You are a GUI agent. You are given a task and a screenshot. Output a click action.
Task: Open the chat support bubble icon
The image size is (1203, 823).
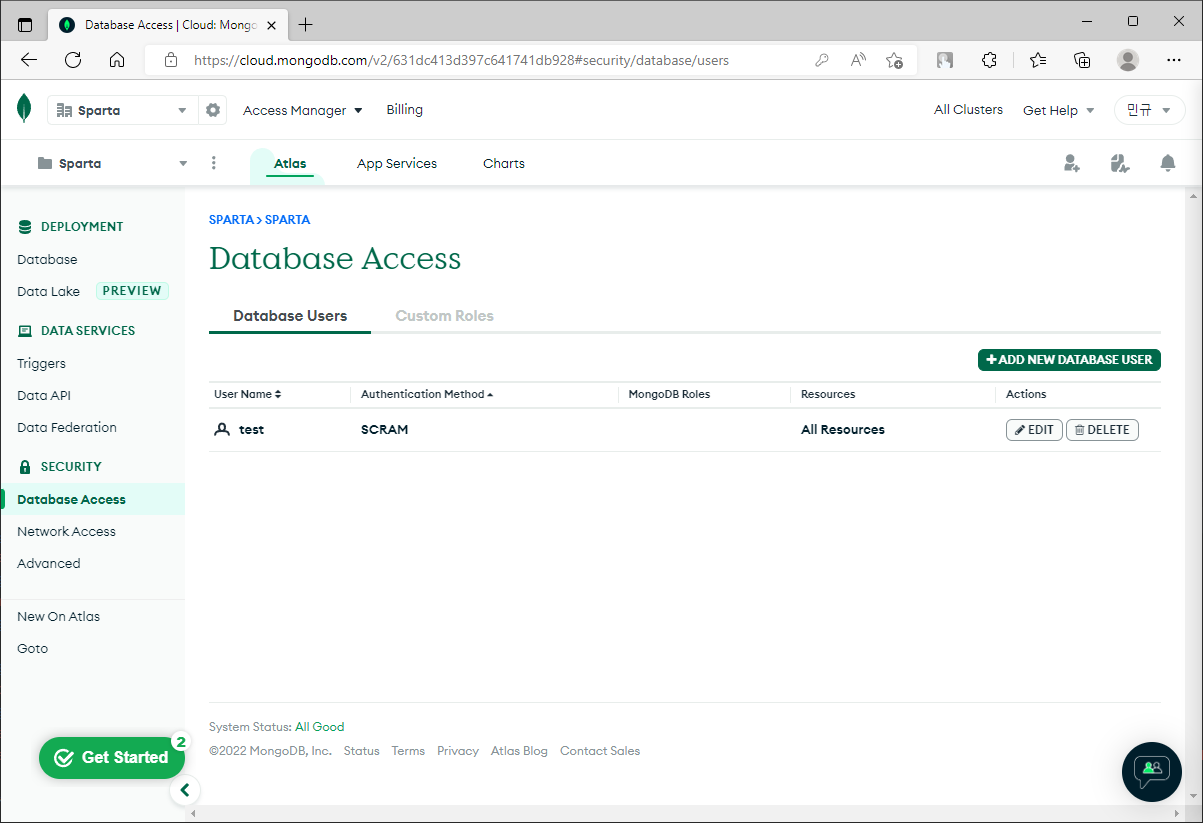[1152, 771]
